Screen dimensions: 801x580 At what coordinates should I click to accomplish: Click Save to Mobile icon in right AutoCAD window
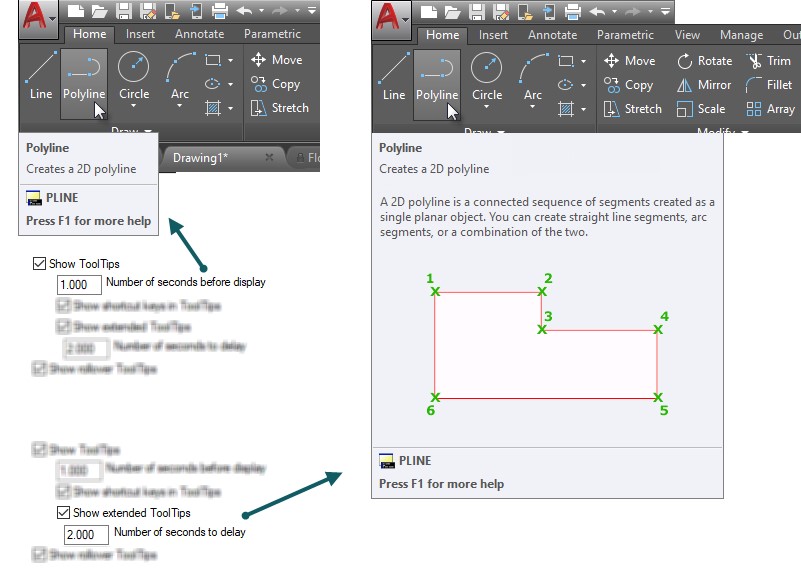click(x=549, y=11)
